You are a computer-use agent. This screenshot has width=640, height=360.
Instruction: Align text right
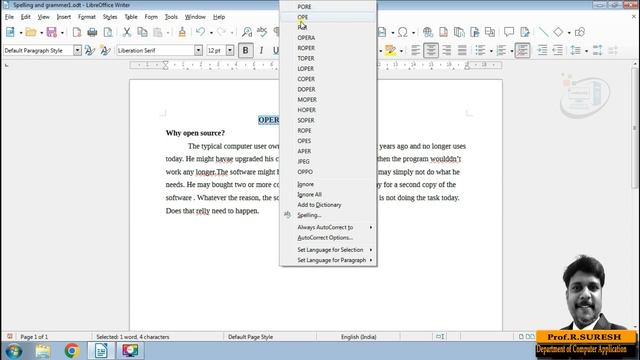(x=447, y=50)
